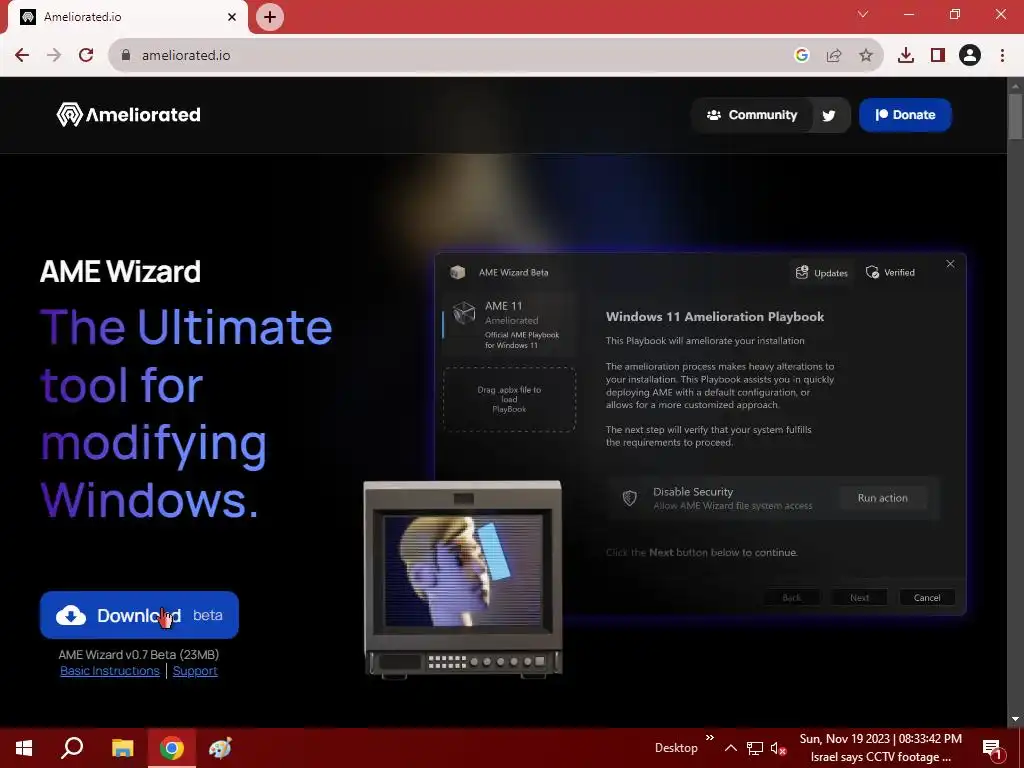Open Chrome downloads tray icon

[x=905, y=56]
